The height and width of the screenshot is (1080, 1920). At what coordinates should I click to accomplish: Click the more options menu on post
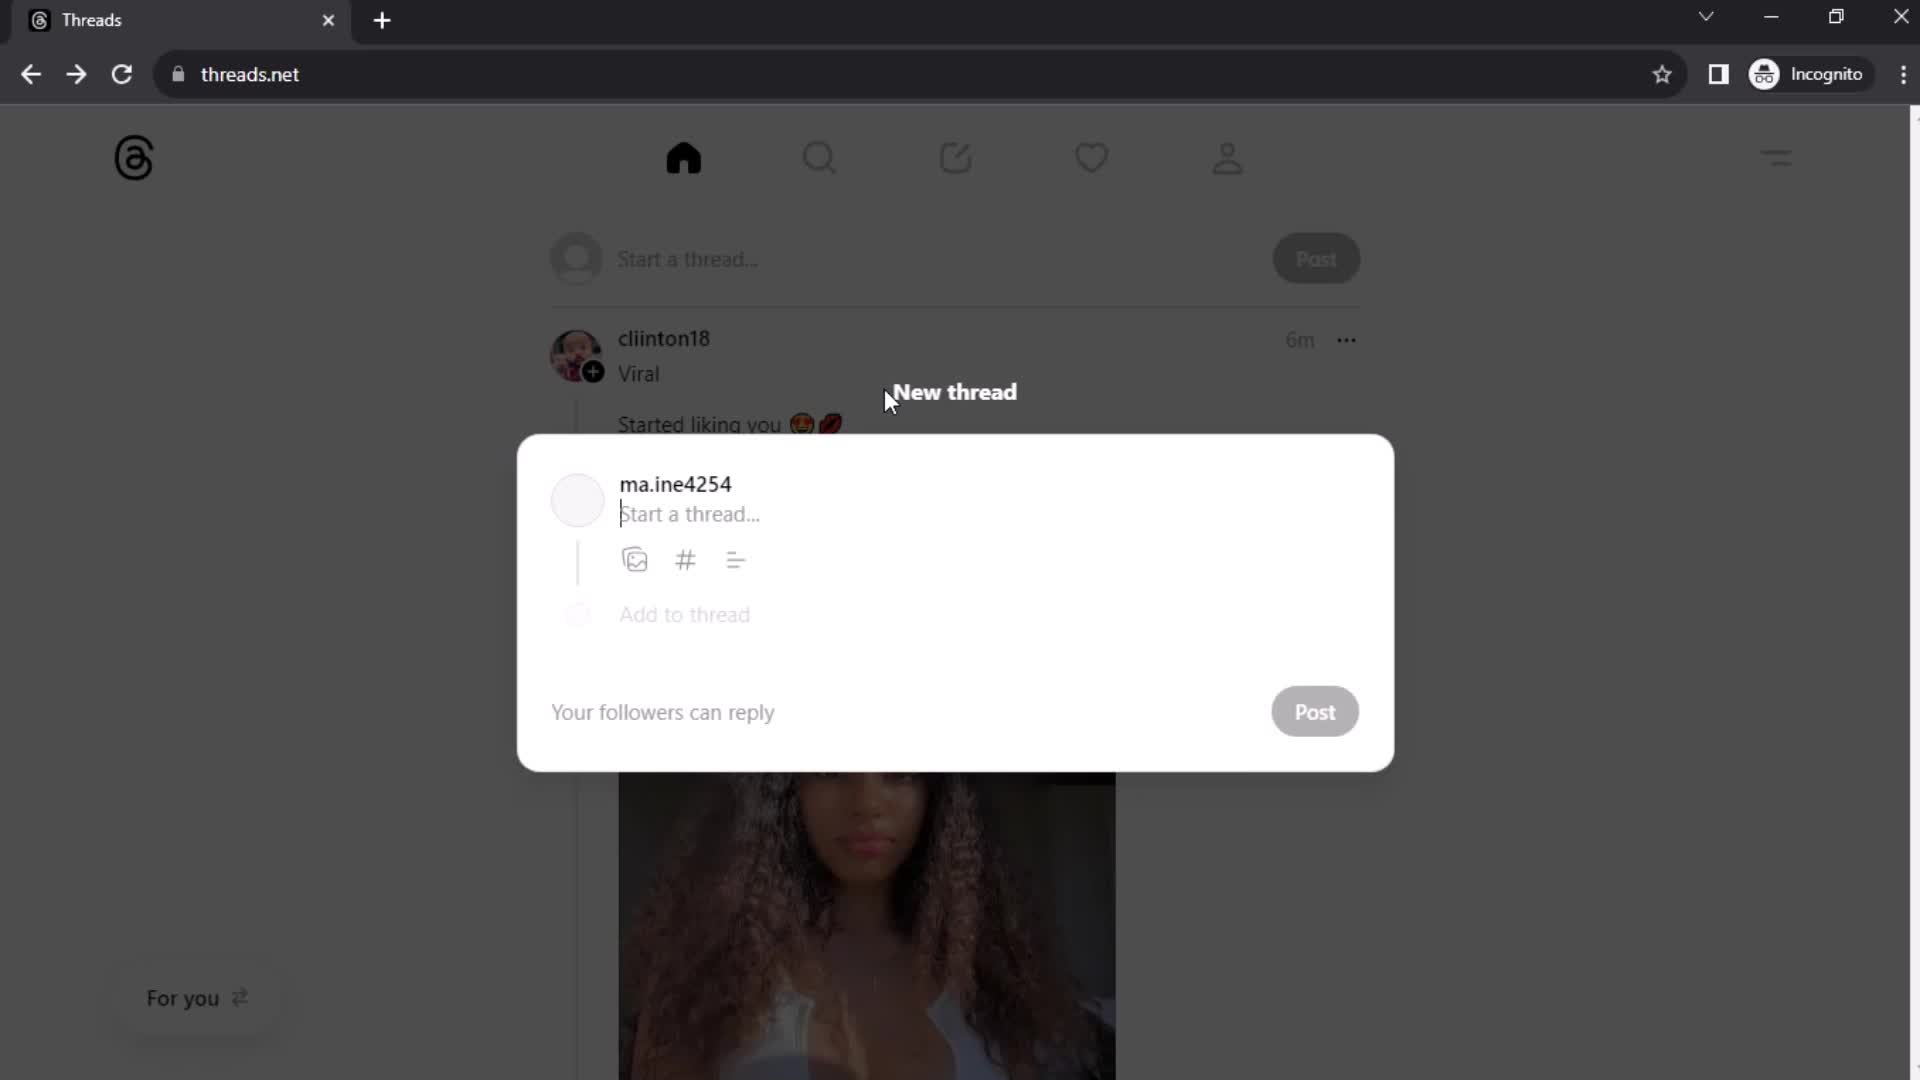point(1348,340)
